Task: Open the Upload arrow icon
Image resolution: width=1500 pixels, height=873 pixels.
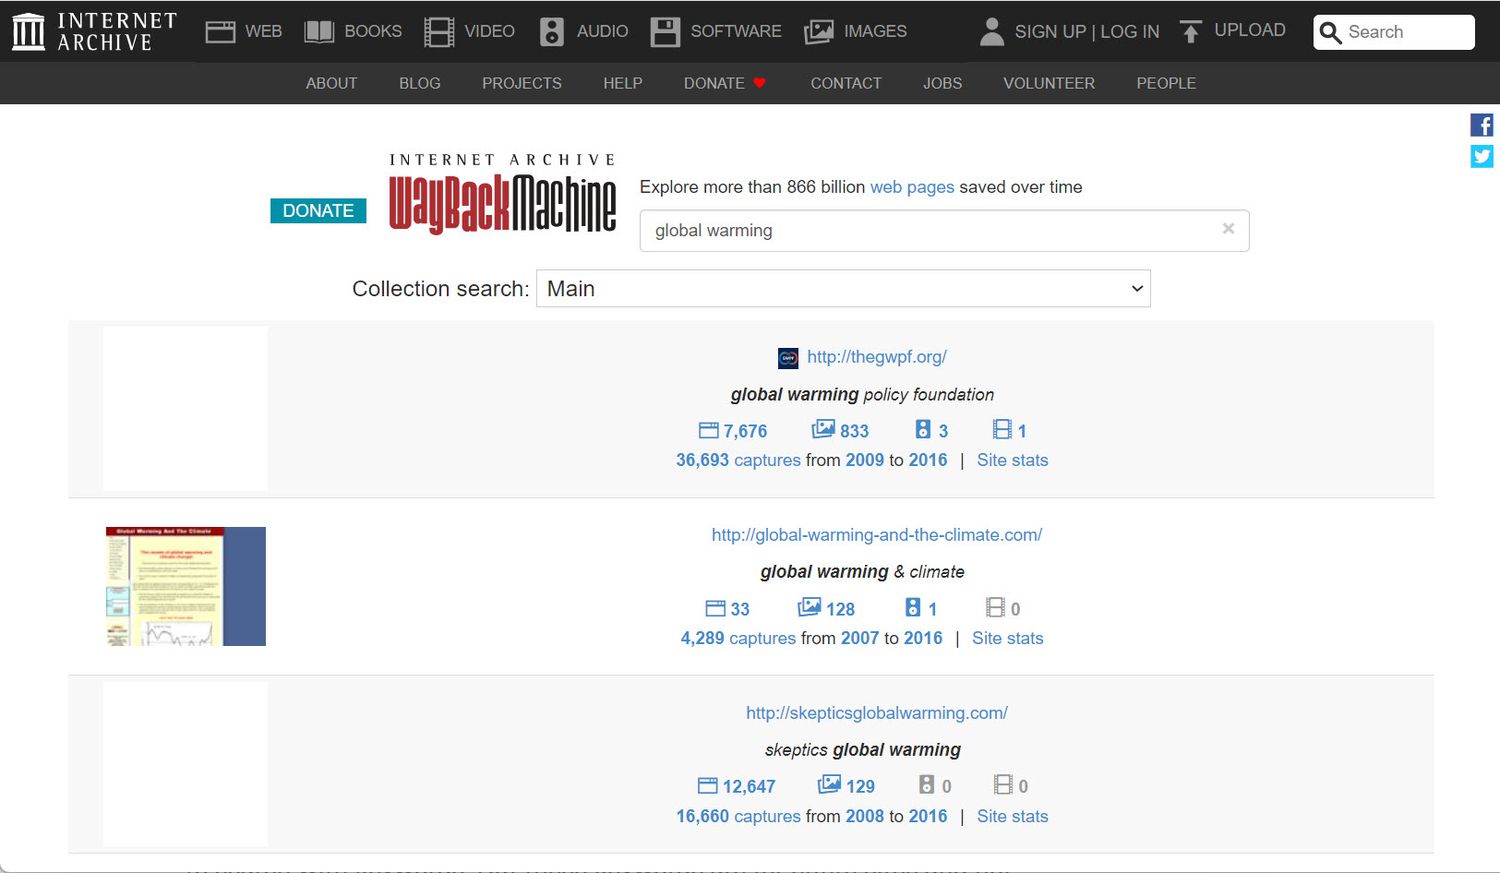Action: pos(1190,32)
